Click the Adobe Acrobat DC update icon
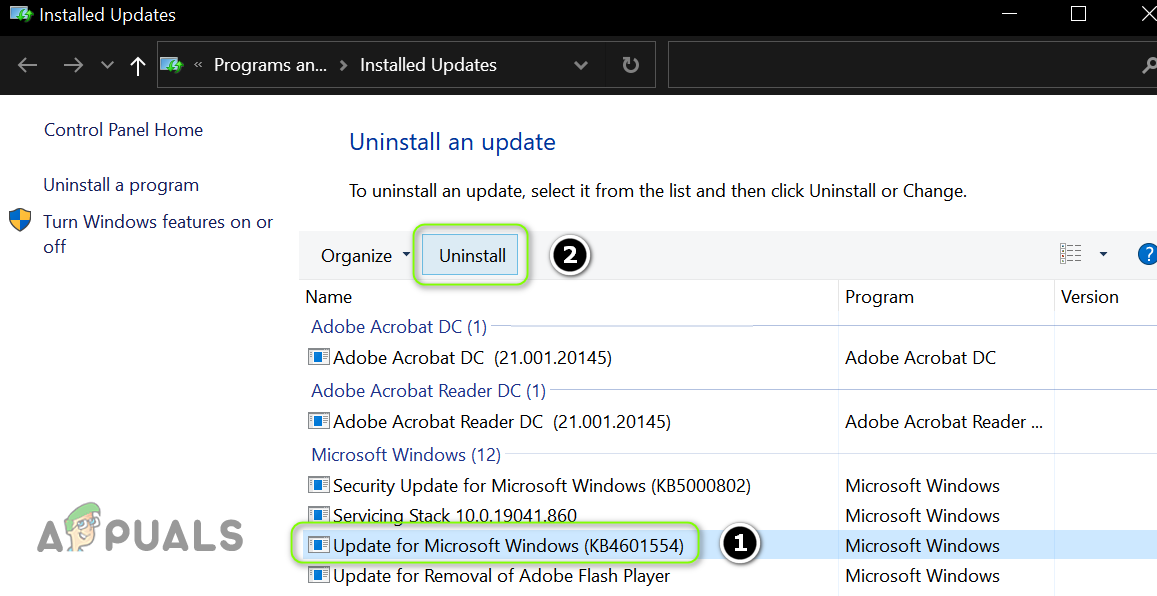1157x596 pixels. [x=319, y=357]
